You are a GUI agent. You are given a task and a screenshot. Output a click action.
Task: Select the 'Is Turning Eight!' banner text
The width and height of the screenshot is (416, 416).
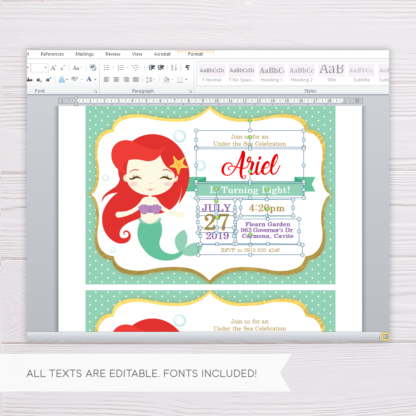250,190
